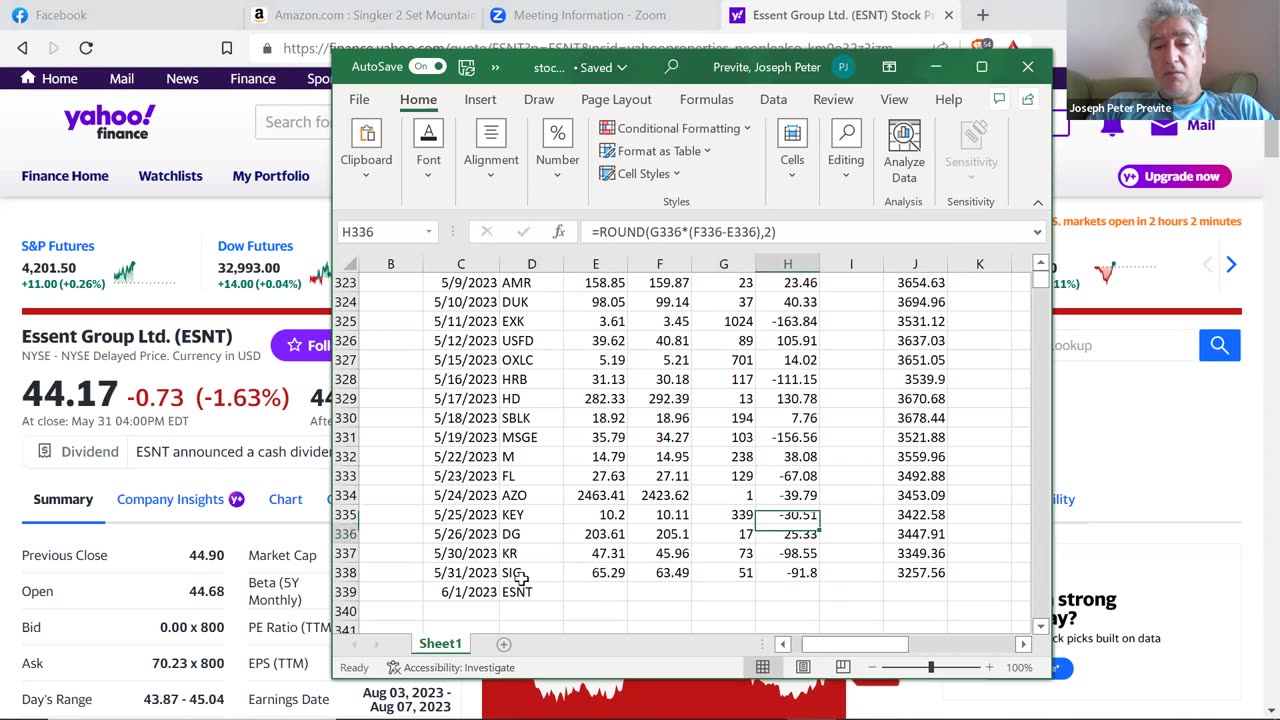Open the View ribbon tab
1280x720 pixels.
click(x=894, y=99)
